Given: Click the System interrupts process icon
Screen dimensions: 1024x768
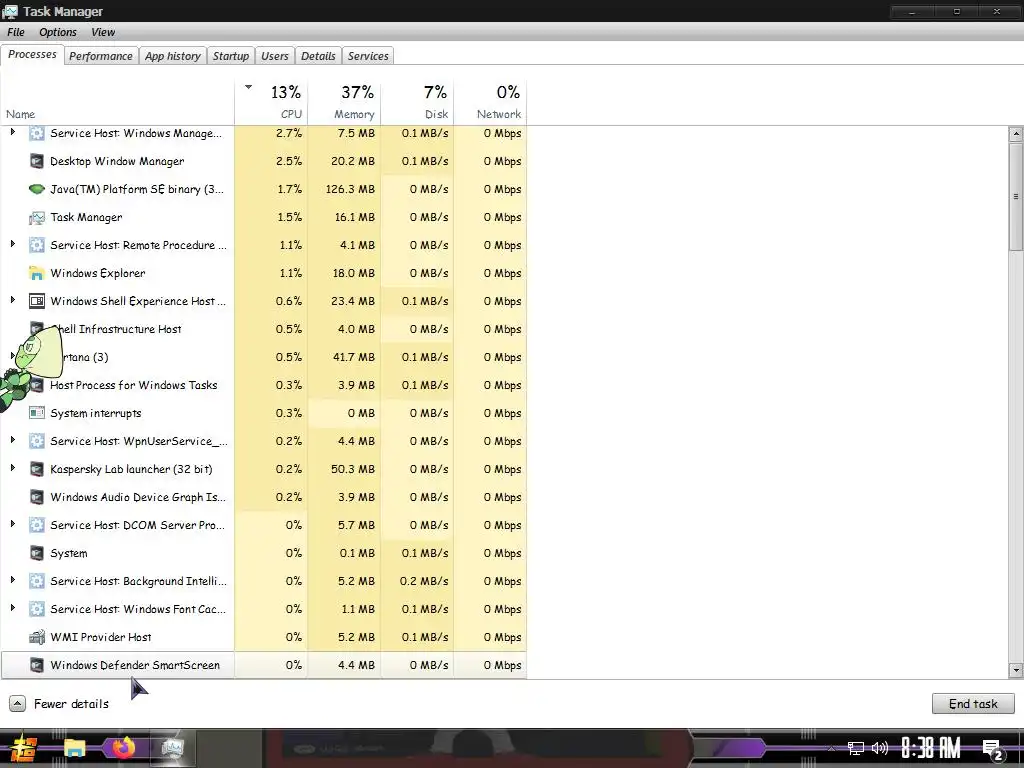Looking at the screenshot, I should [x=37, y=413].
